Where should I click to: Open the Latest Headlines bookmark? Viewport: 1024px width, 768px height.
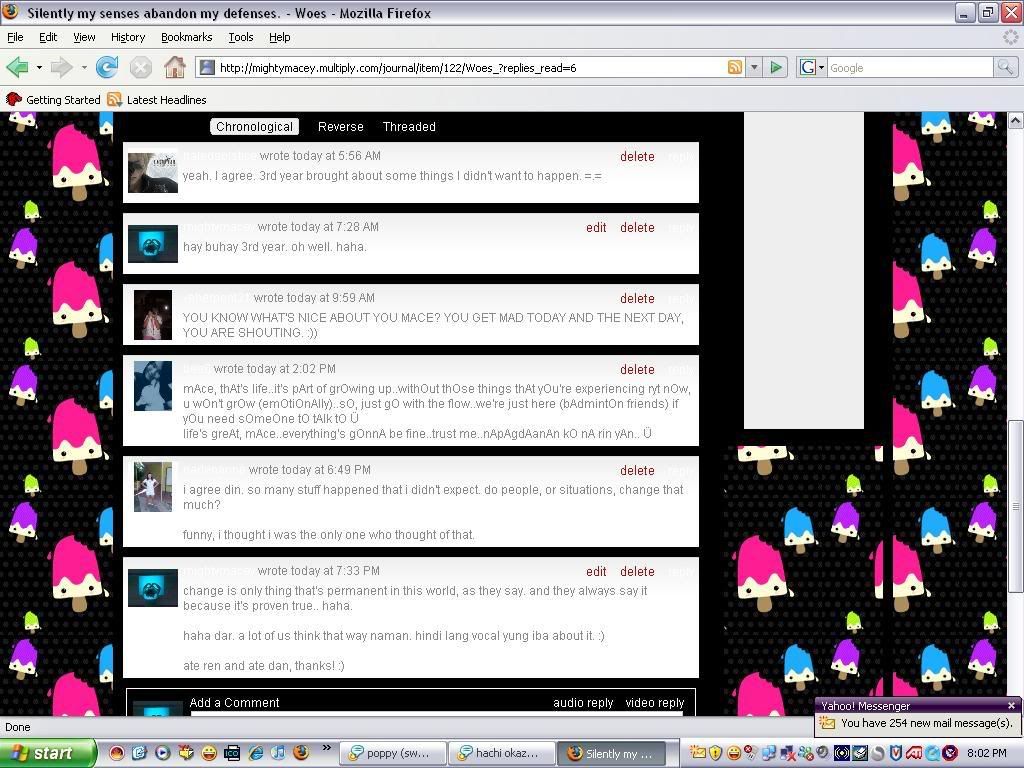pyautogui.click(x=157, y=100)
